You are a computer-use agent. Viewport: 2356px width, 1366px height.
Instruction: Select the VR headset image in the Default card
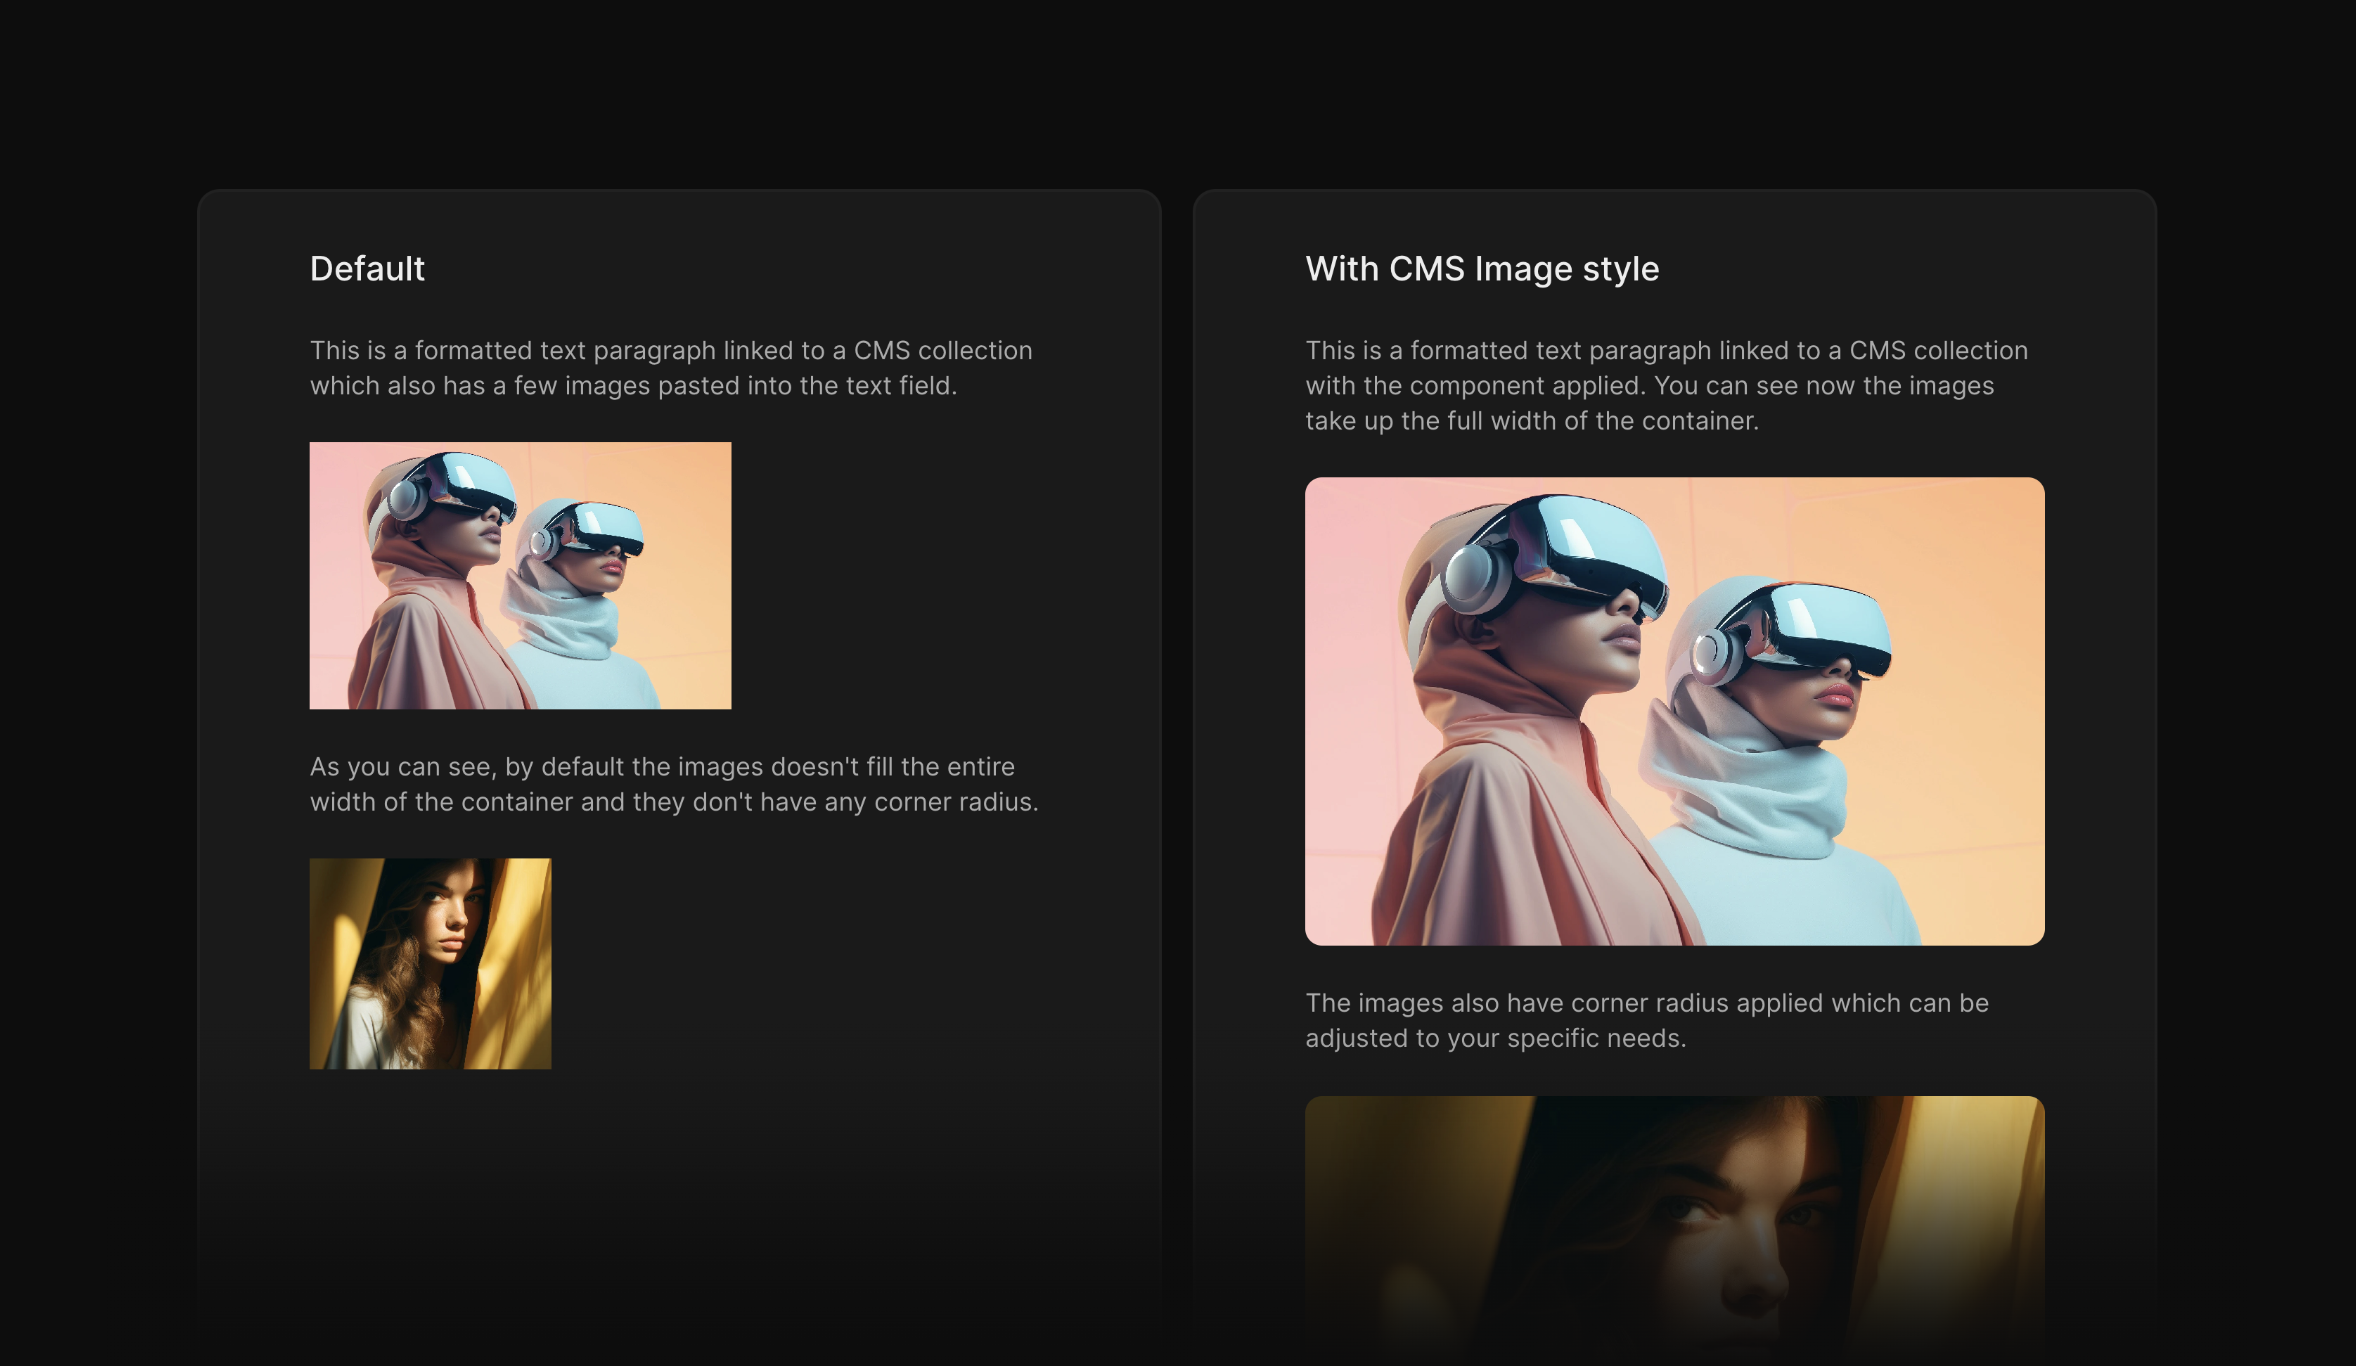520,575
